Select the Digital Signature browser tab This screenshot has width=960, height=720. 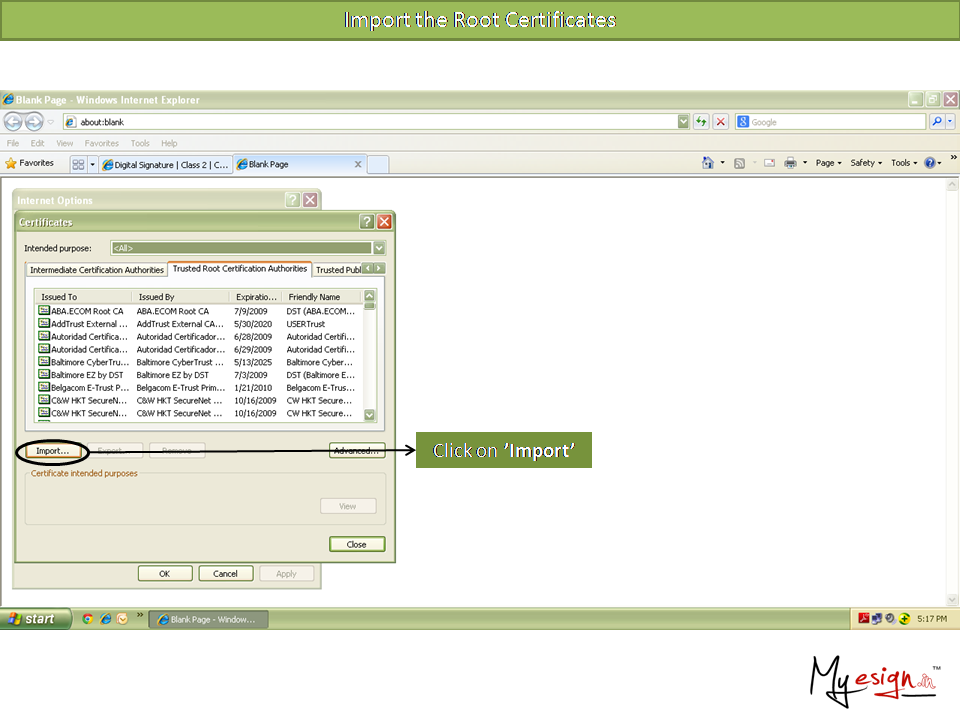click(x=165, y=164)
